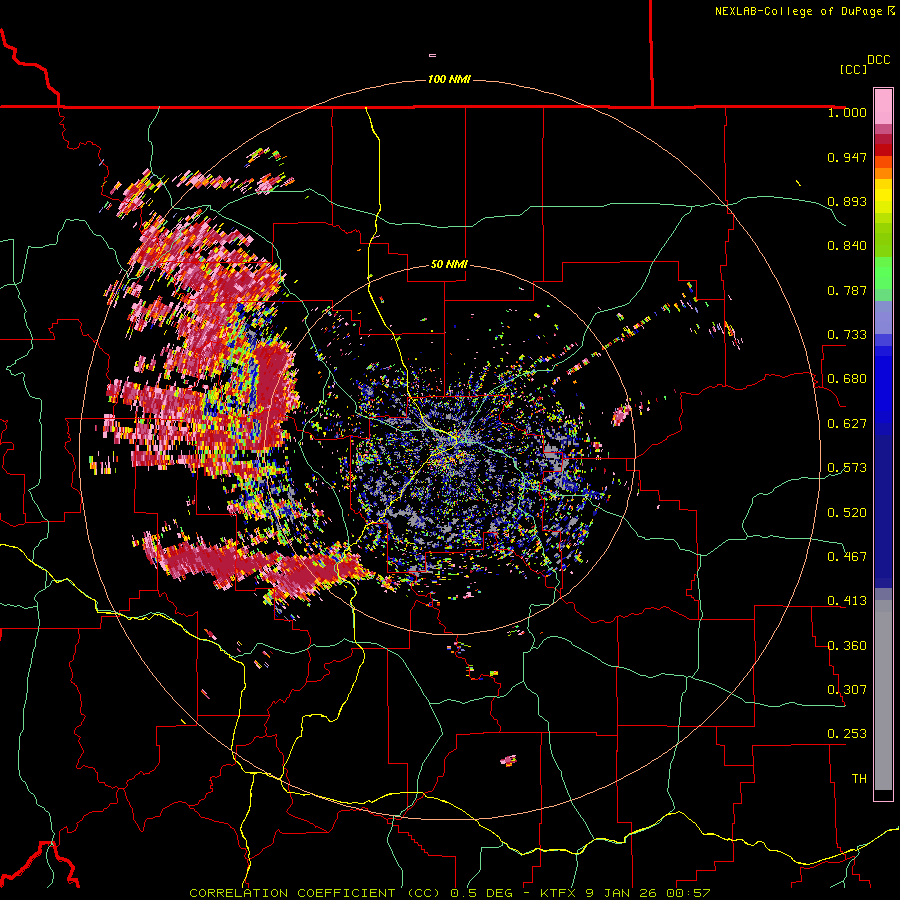Click the 0.947 scale value
900x900 pixels.
847,157
